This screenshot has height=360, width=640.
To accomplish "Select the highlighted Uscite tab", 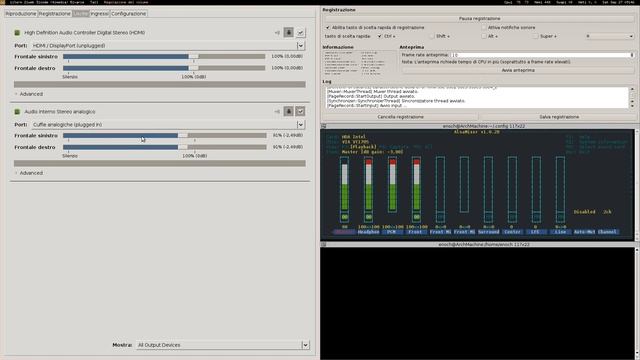I will tap(80, 13).
